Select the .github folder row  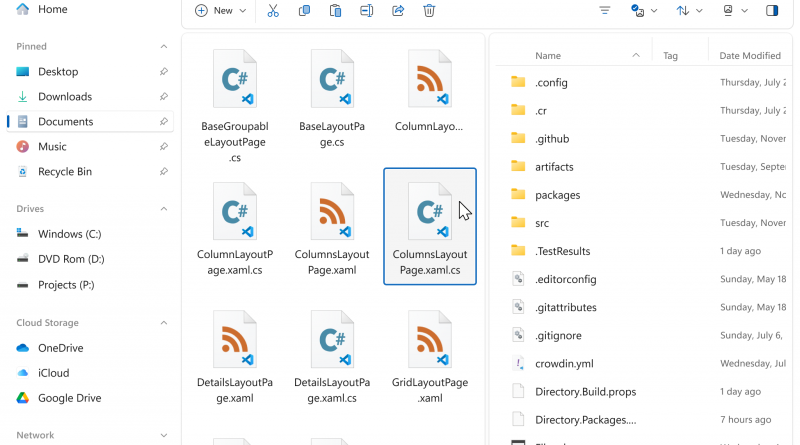tap(644, 138)
